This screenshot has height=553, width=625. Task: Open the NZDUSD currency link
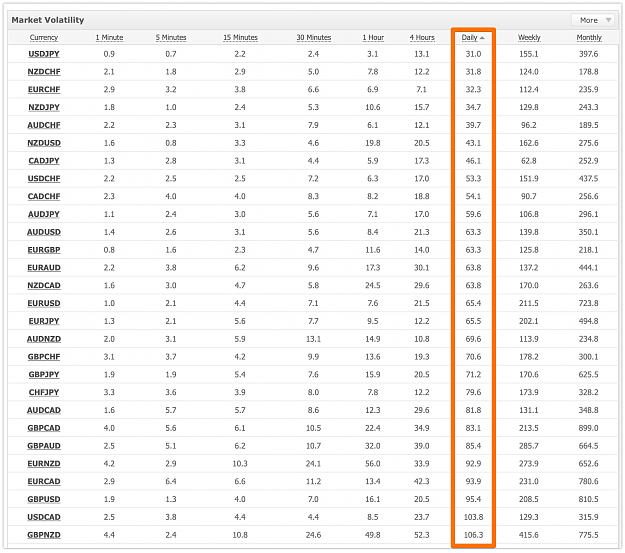tap(44, 143)
